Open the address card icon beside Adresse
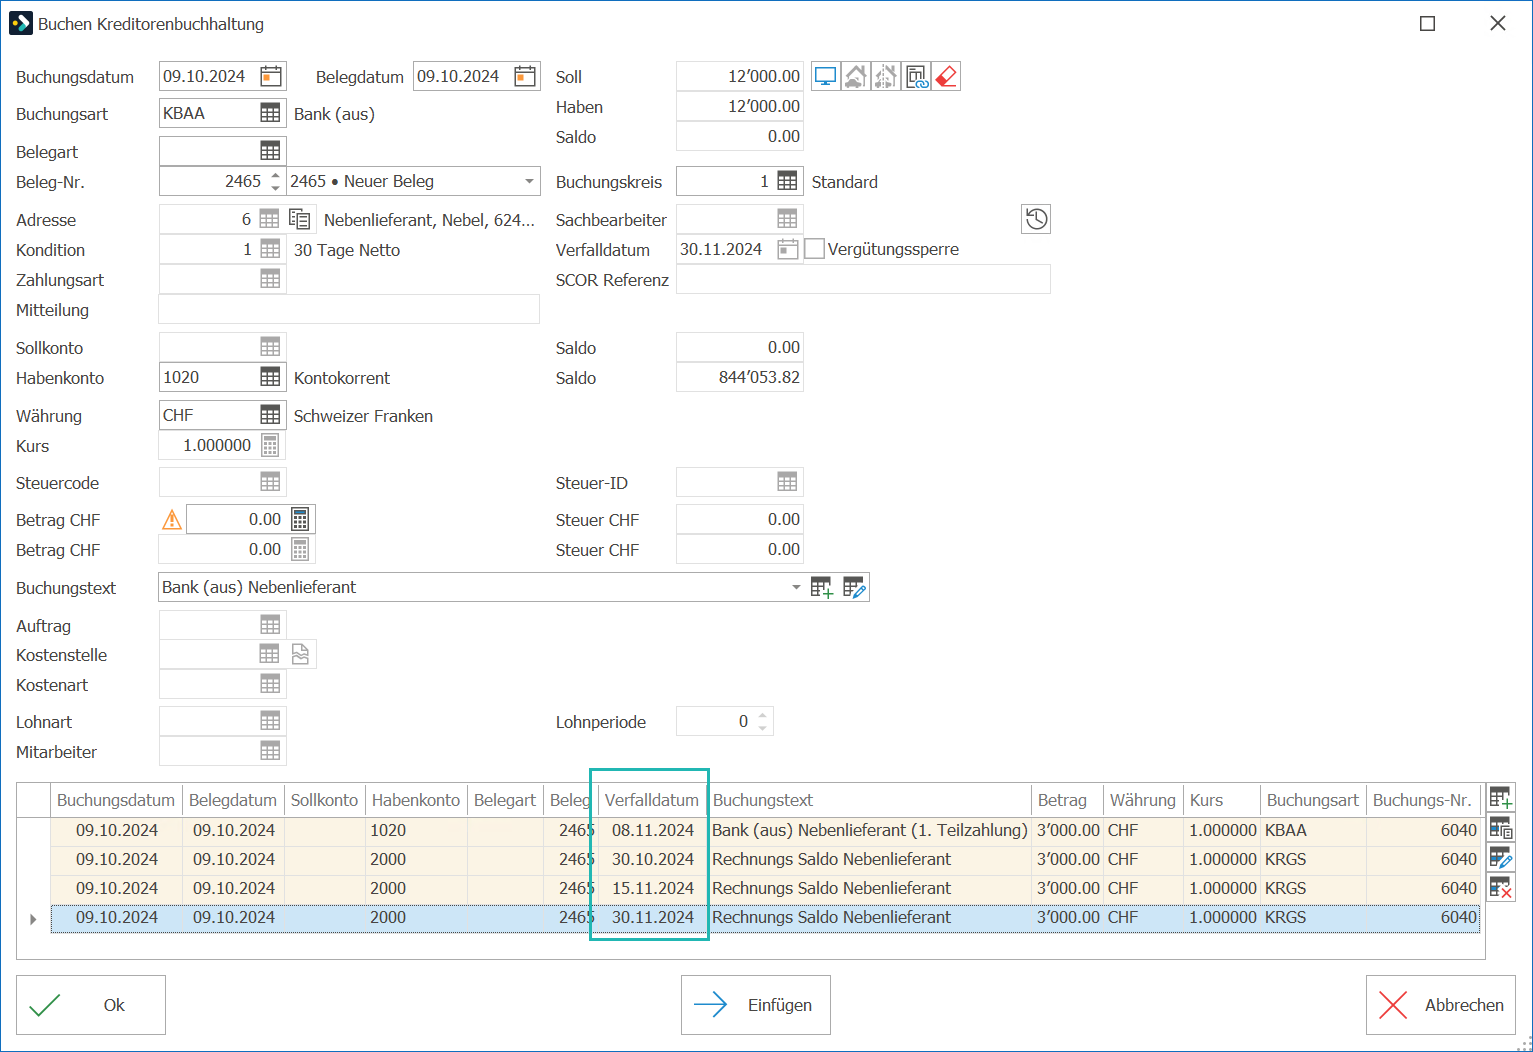The height and width of the screenshot is (1052, 1533). click(x=300, y=219)
